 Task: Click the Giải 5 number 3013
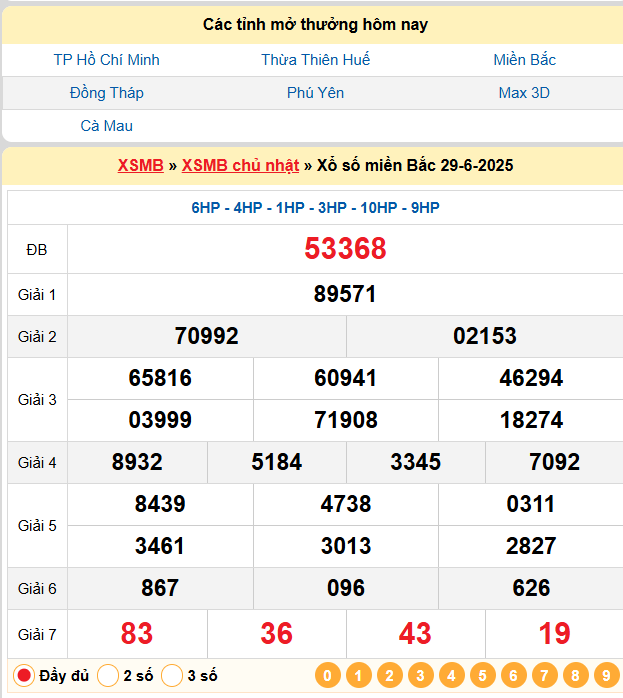click(x=346, y=546)
